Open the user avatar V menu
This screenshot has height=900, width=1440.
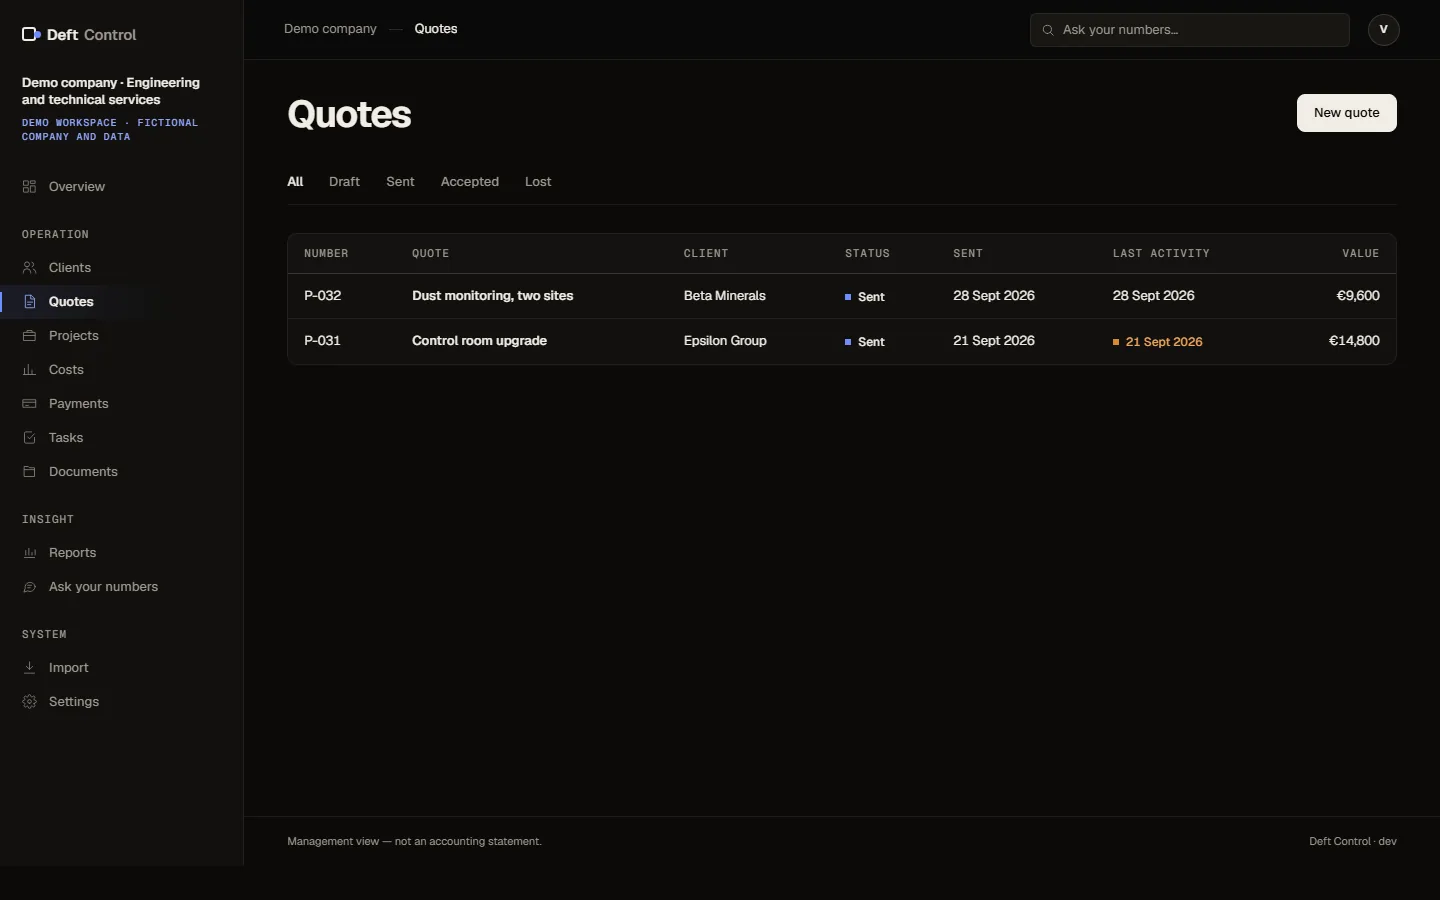tap(1384, 30)
